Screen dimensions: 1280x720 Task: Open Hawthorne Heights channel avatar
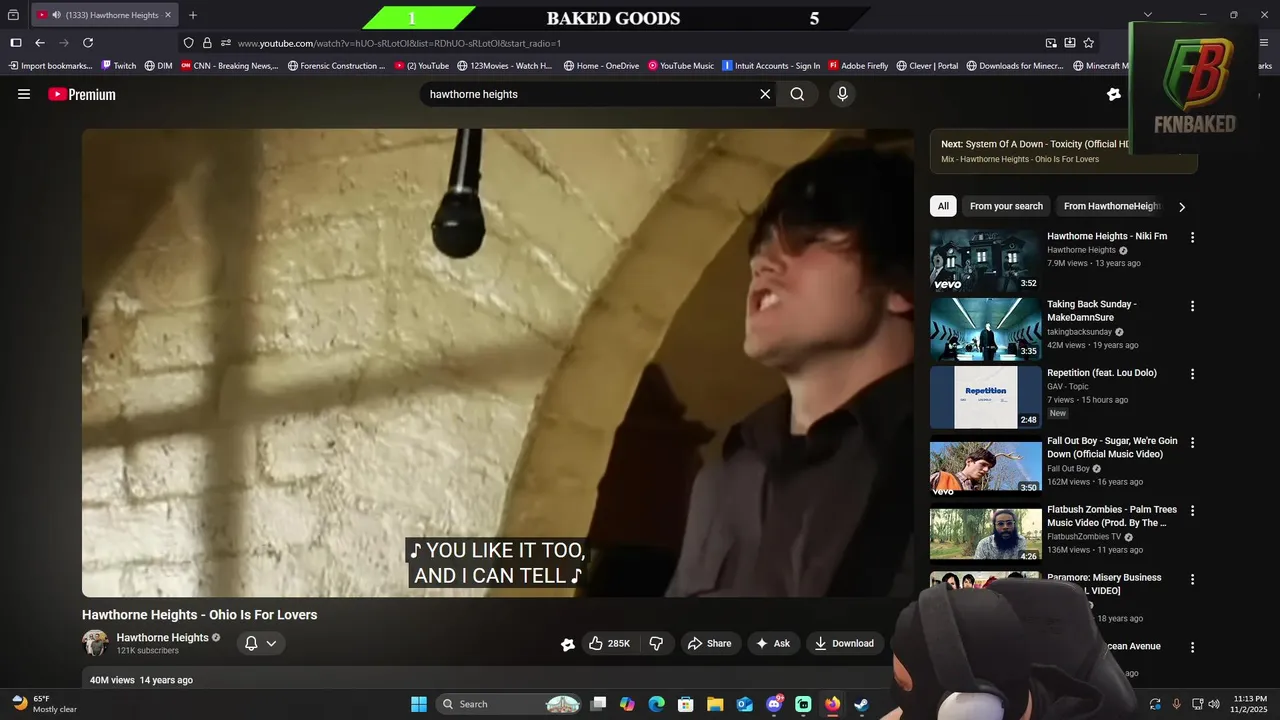click(x=96, y=643)
